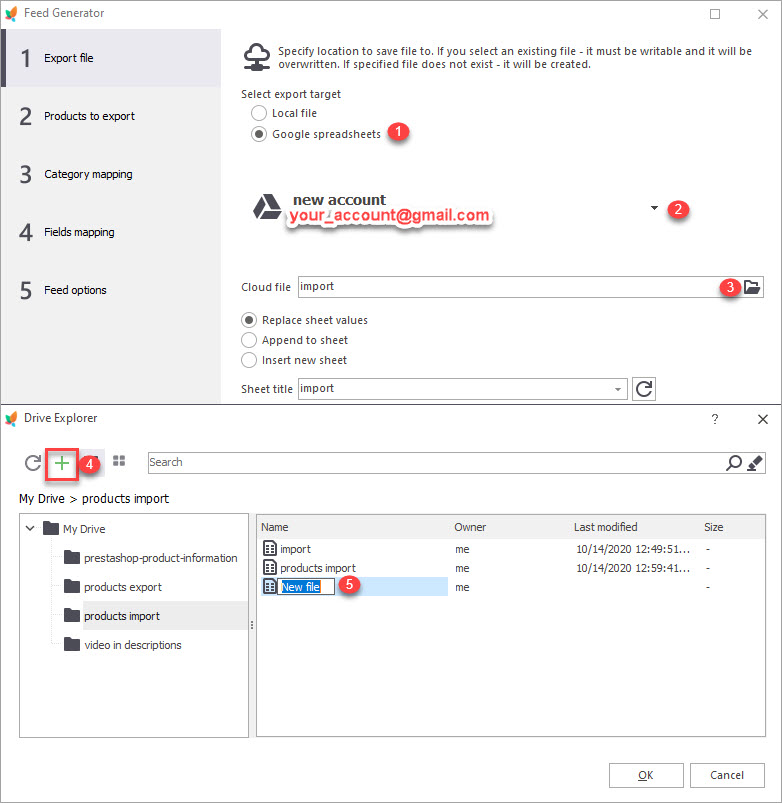This screenshot has width=782, height=803.
Task: Go to step 2 Products to export
Action: [x=111, y=116]
